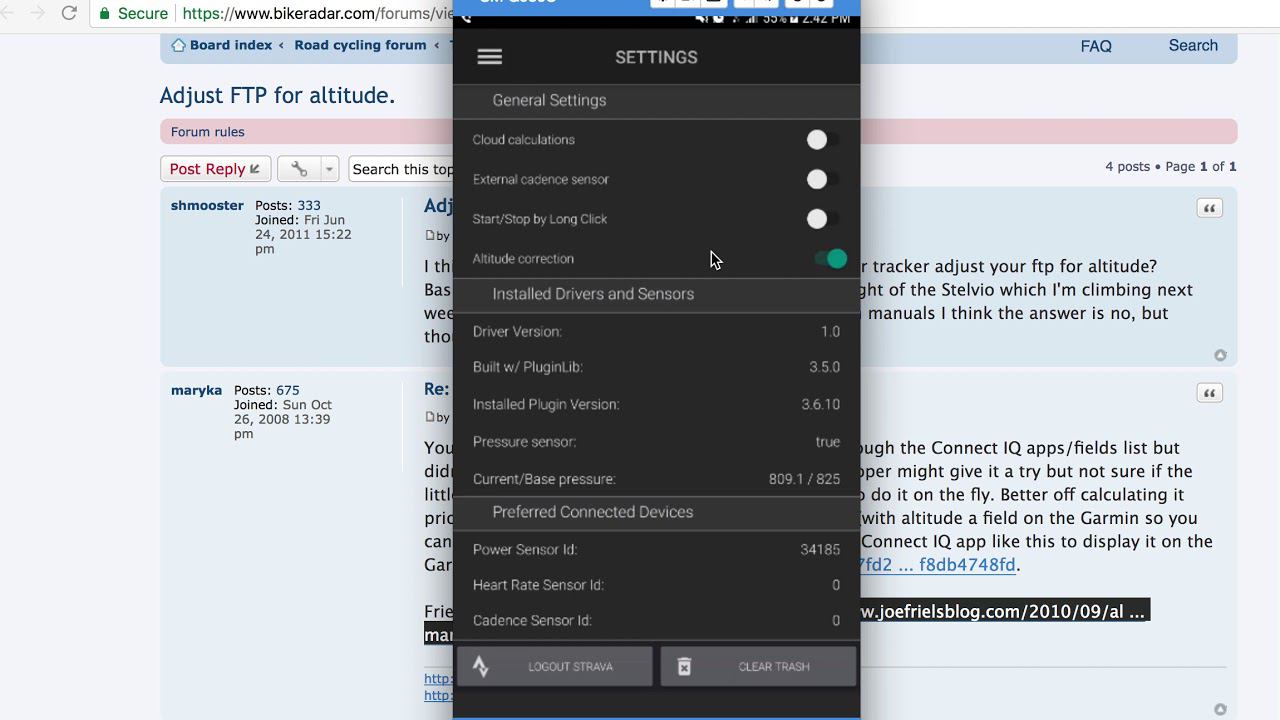This screenshot has width=1280, height=720.
Task: Open the topic tools wrench icon
Action: (299, 169)
